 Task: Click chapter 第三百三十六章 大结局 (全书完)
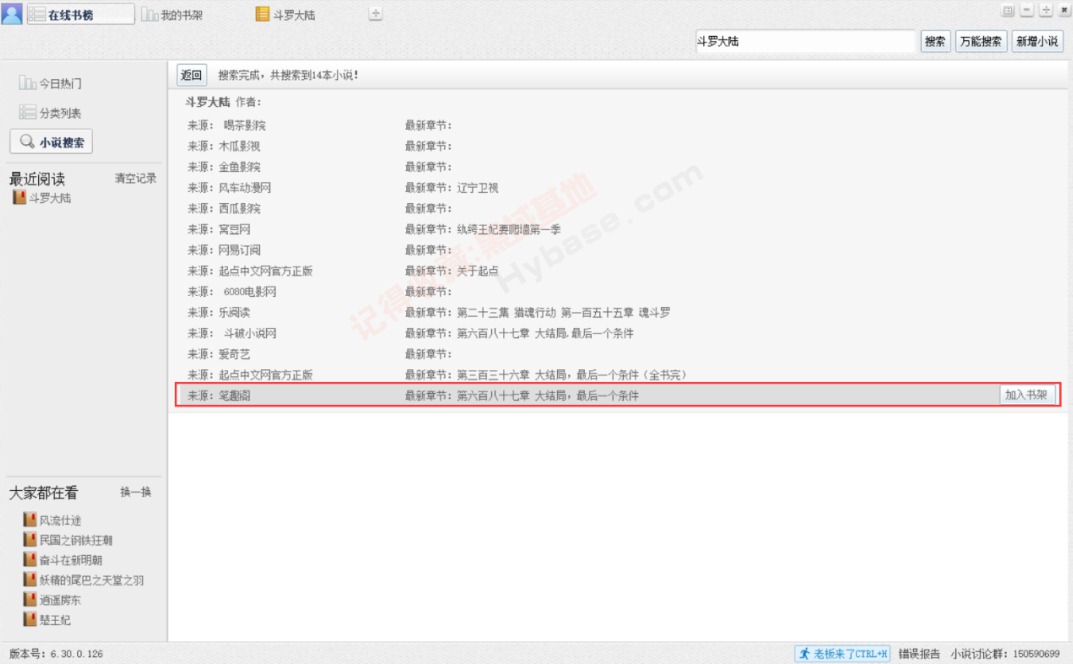tap(571, 375)
